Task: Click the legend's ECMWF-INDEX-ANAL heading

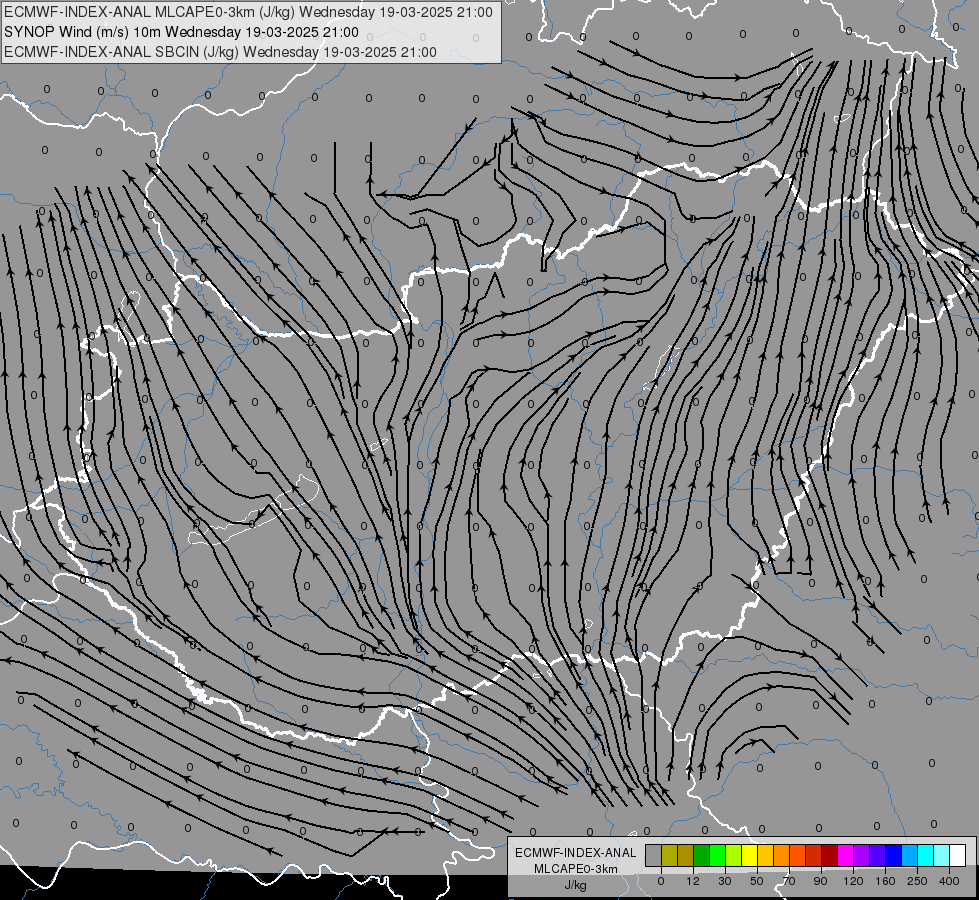Action: click(576, 853)
